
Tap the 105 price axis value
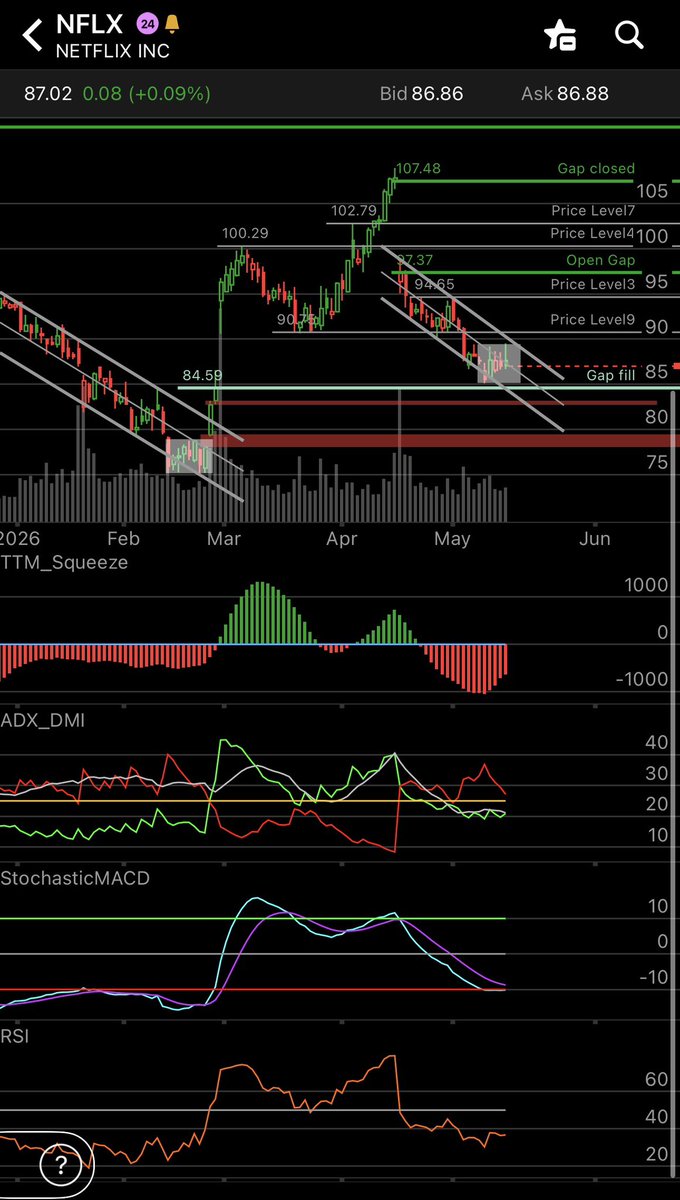tap(654, 191)
